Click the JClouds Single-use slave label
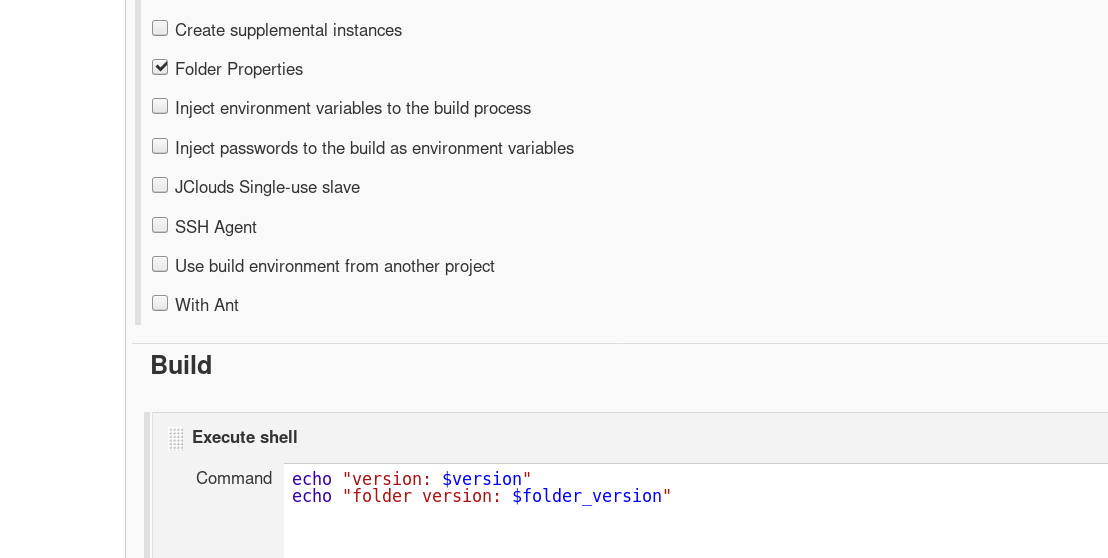 point(267,187)
